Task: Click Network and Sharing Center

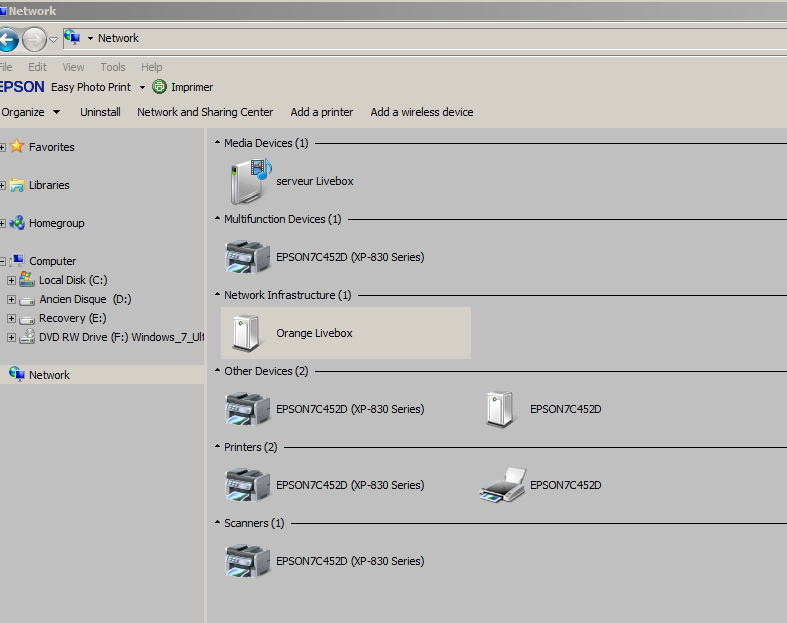Action: [x=205, y=112]
